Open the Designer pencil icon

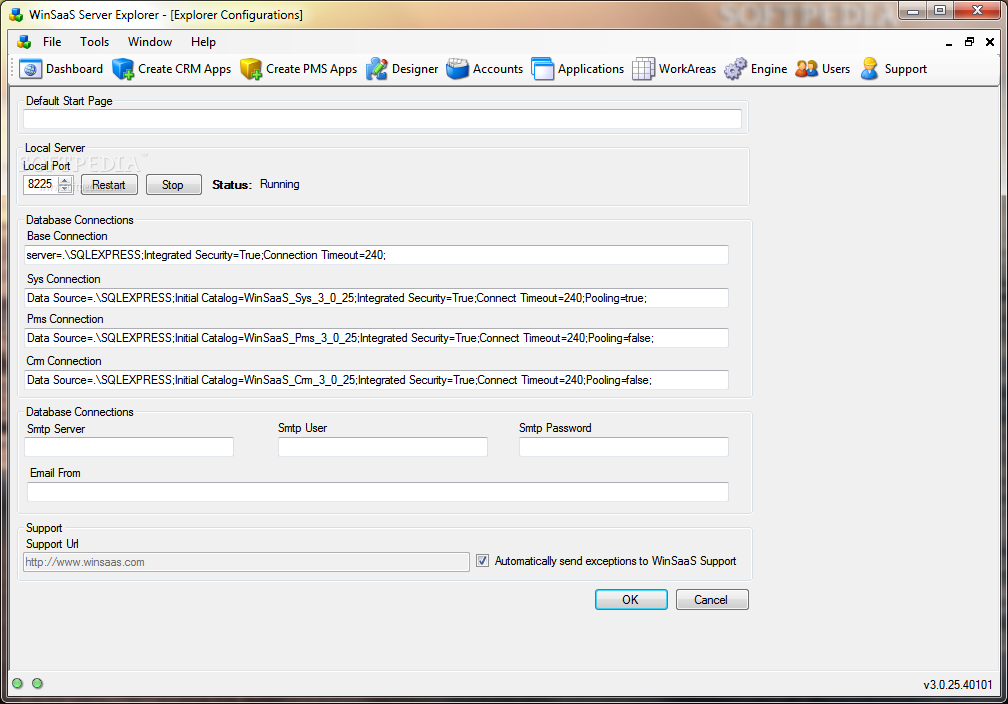coord(377,69)
